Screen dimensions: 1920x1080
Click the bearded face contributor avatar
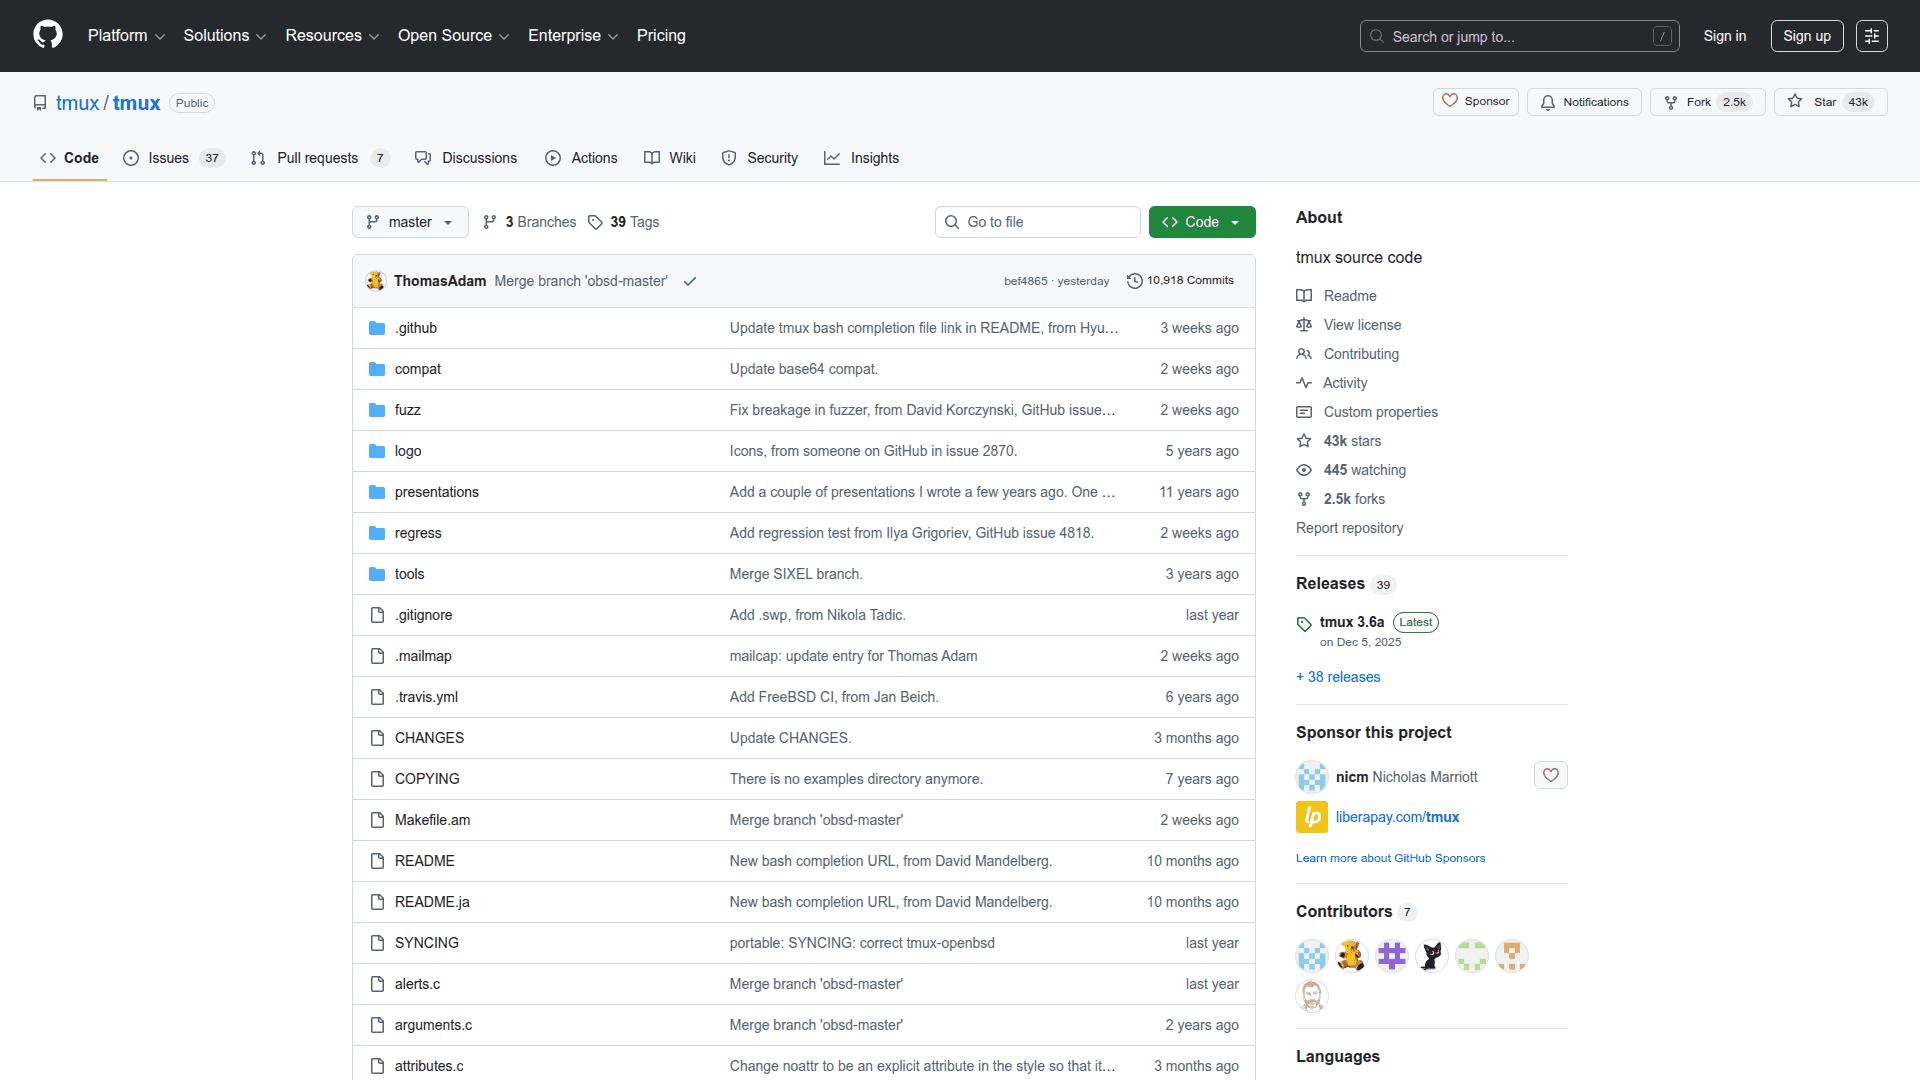click(1312, 996)
